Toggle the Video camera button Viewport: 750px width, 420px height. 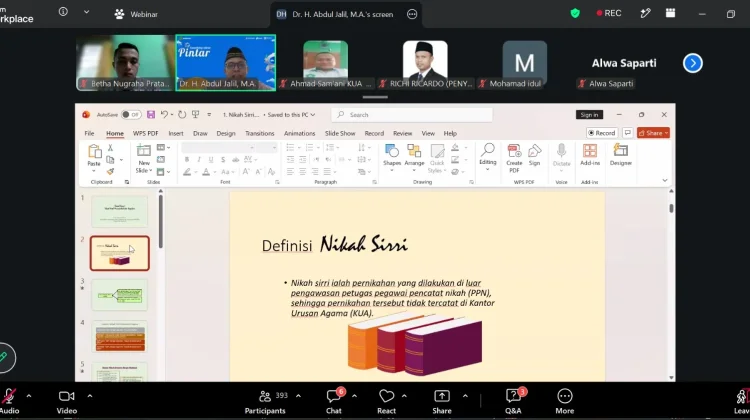tap(66, 401)
